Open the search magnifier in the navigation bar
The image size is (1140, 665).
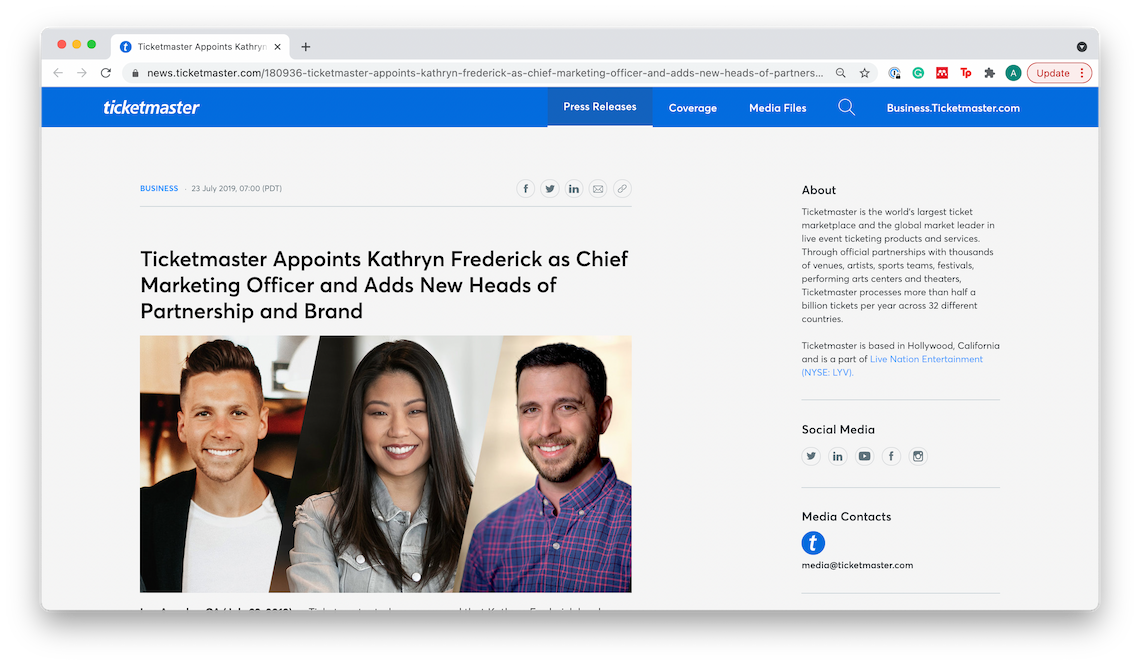[x=846, y=107]
